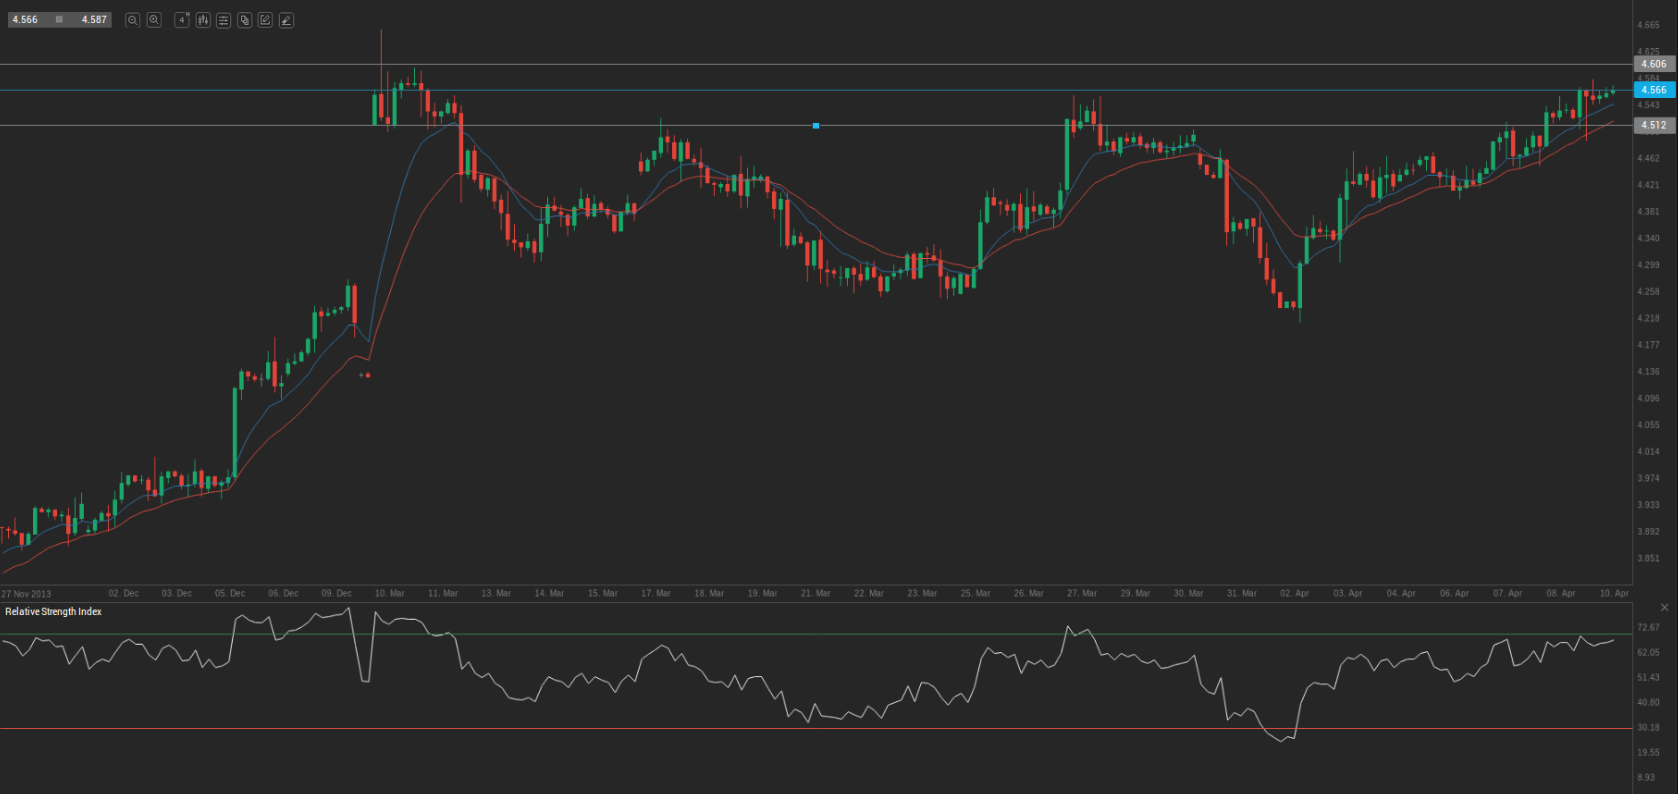The image size is (1678, 794).
Task: Open the 4H timeframe selector
Action: pyautogui.click(x=182, y=20)
